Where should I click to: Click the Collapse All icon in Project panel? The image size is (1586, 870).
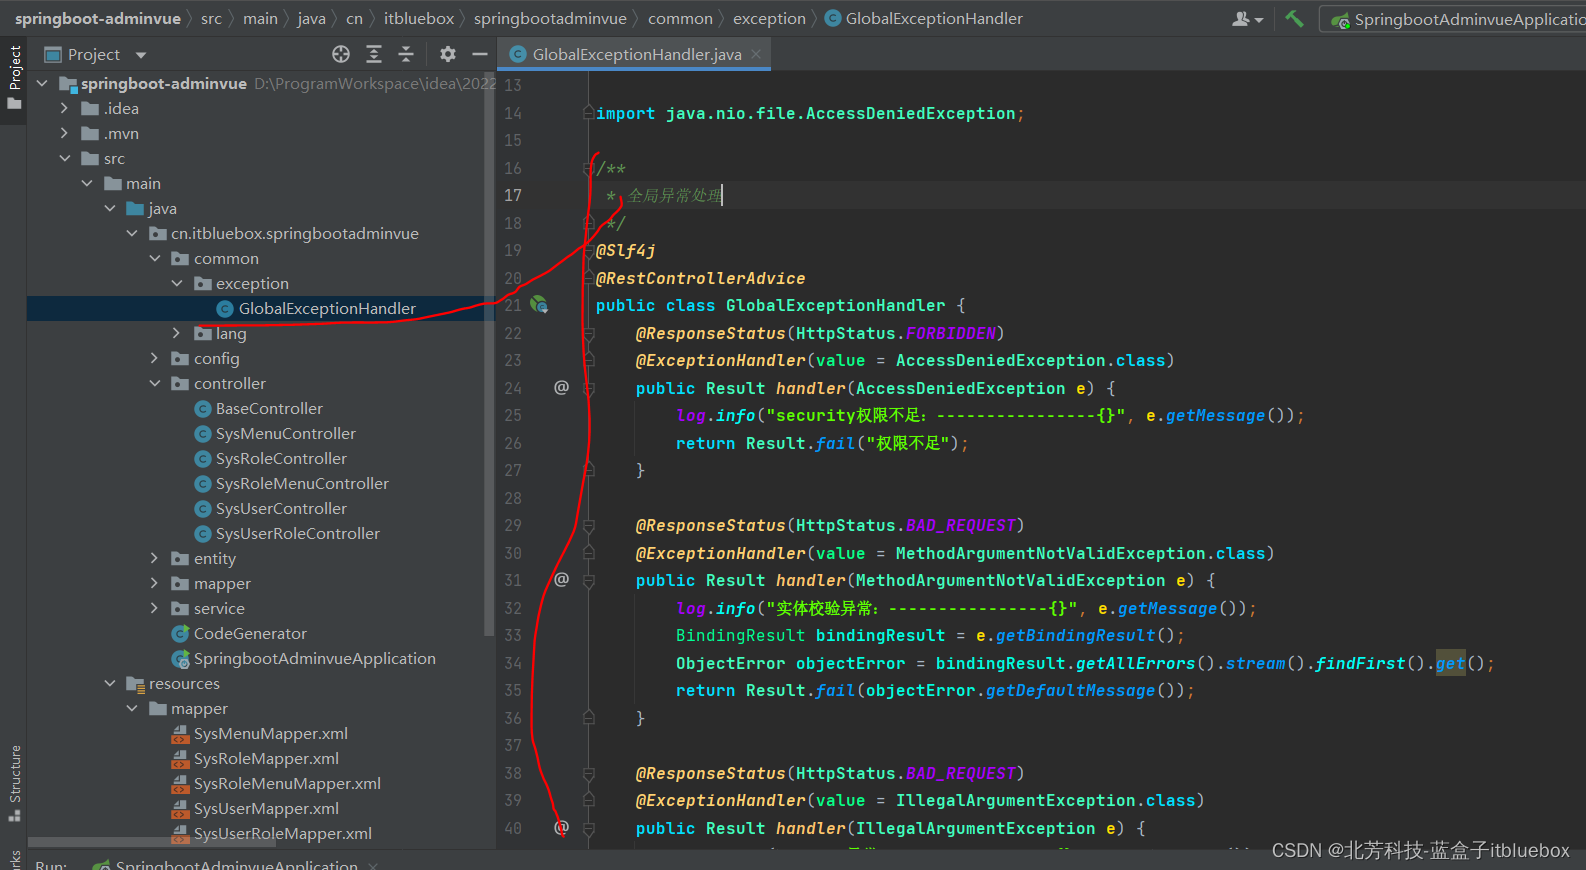coord(406,54)
